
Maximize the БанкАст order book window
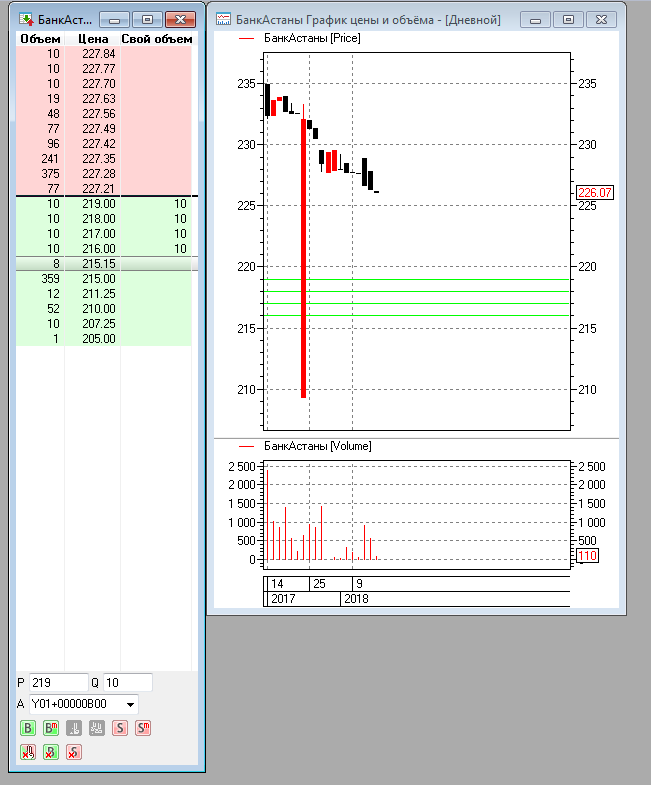147,20
